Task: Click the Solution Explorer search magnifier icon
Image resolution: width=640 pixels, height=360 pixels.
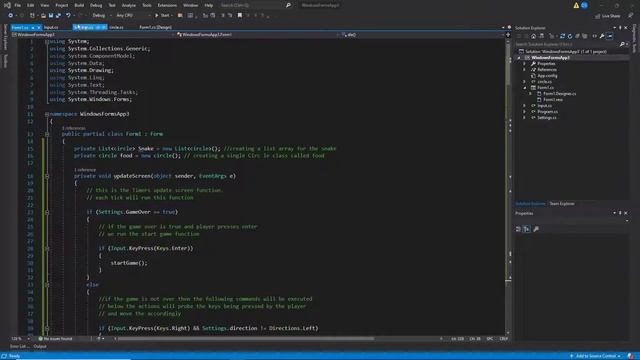Action: (622, 44)
